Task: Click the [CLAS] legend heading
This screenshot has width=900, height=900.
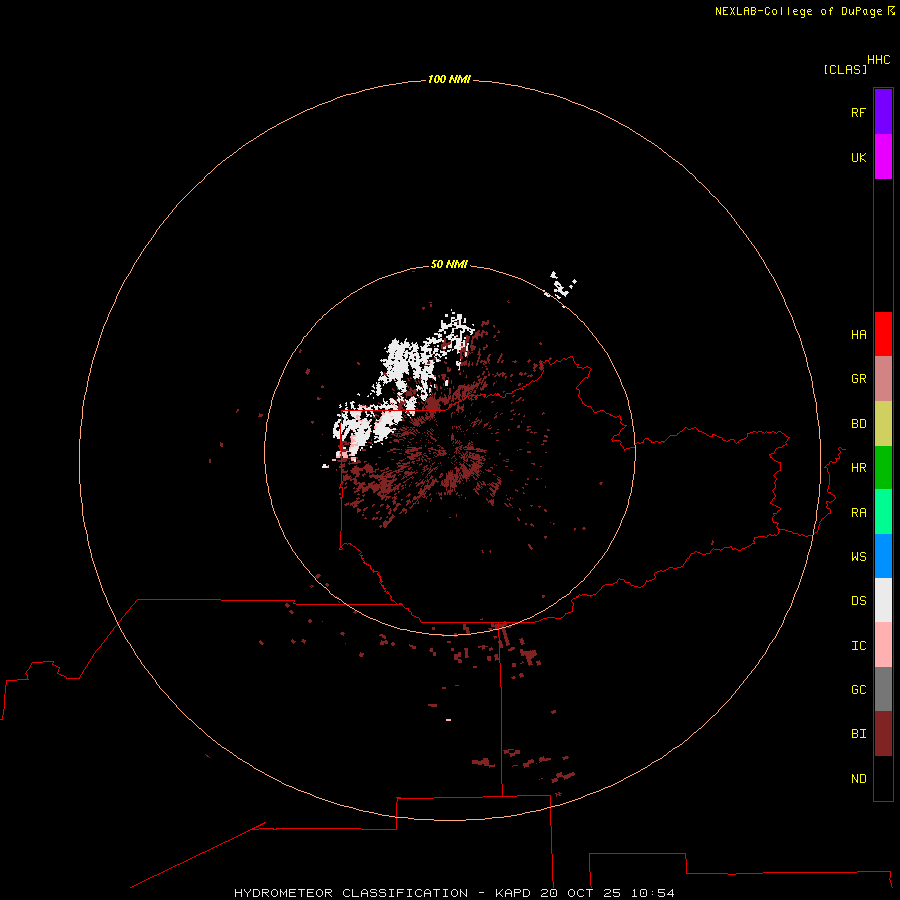Action: click(x=845, y=69)
